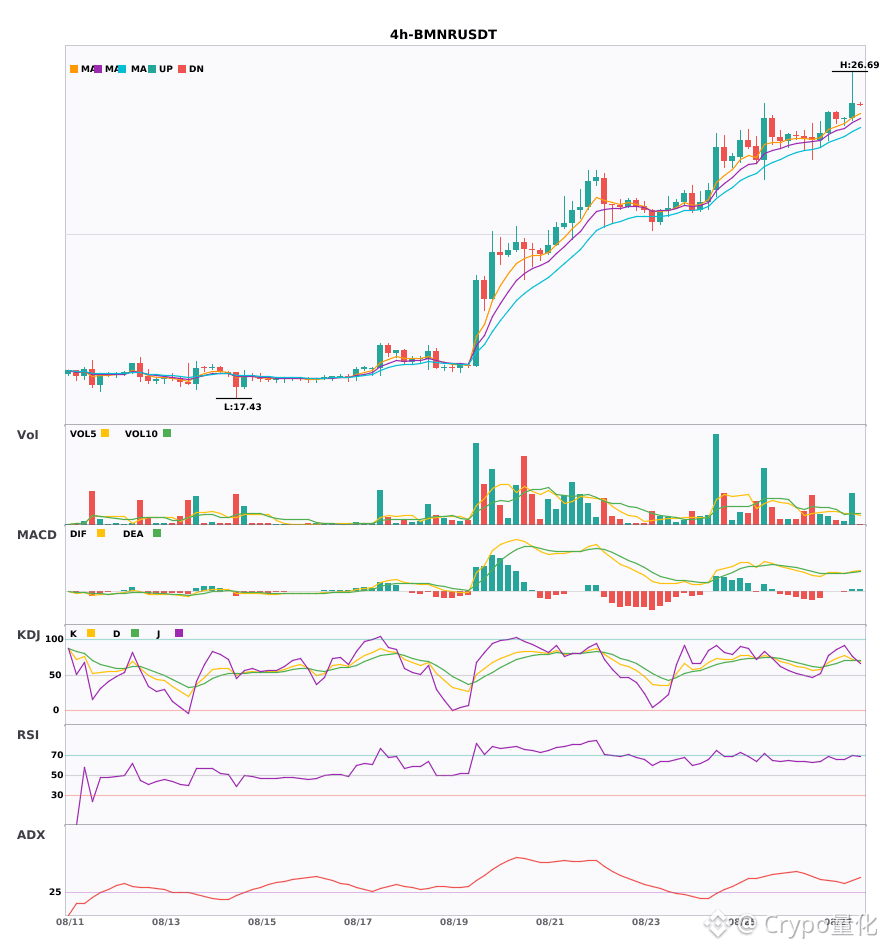Click the red DN legend swatch
Image resolution: width=885 pixels, height=950 pixels.
pos(182,69)
